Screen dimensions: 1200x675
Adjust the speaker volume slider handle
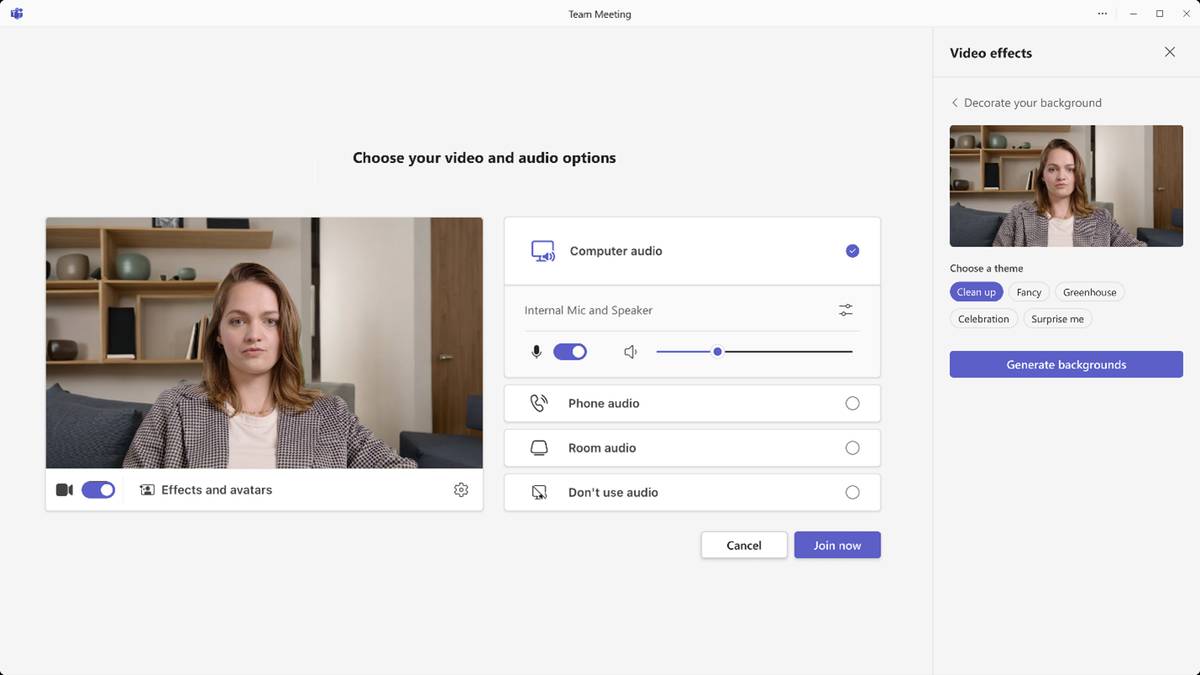(x=718, y=352)
